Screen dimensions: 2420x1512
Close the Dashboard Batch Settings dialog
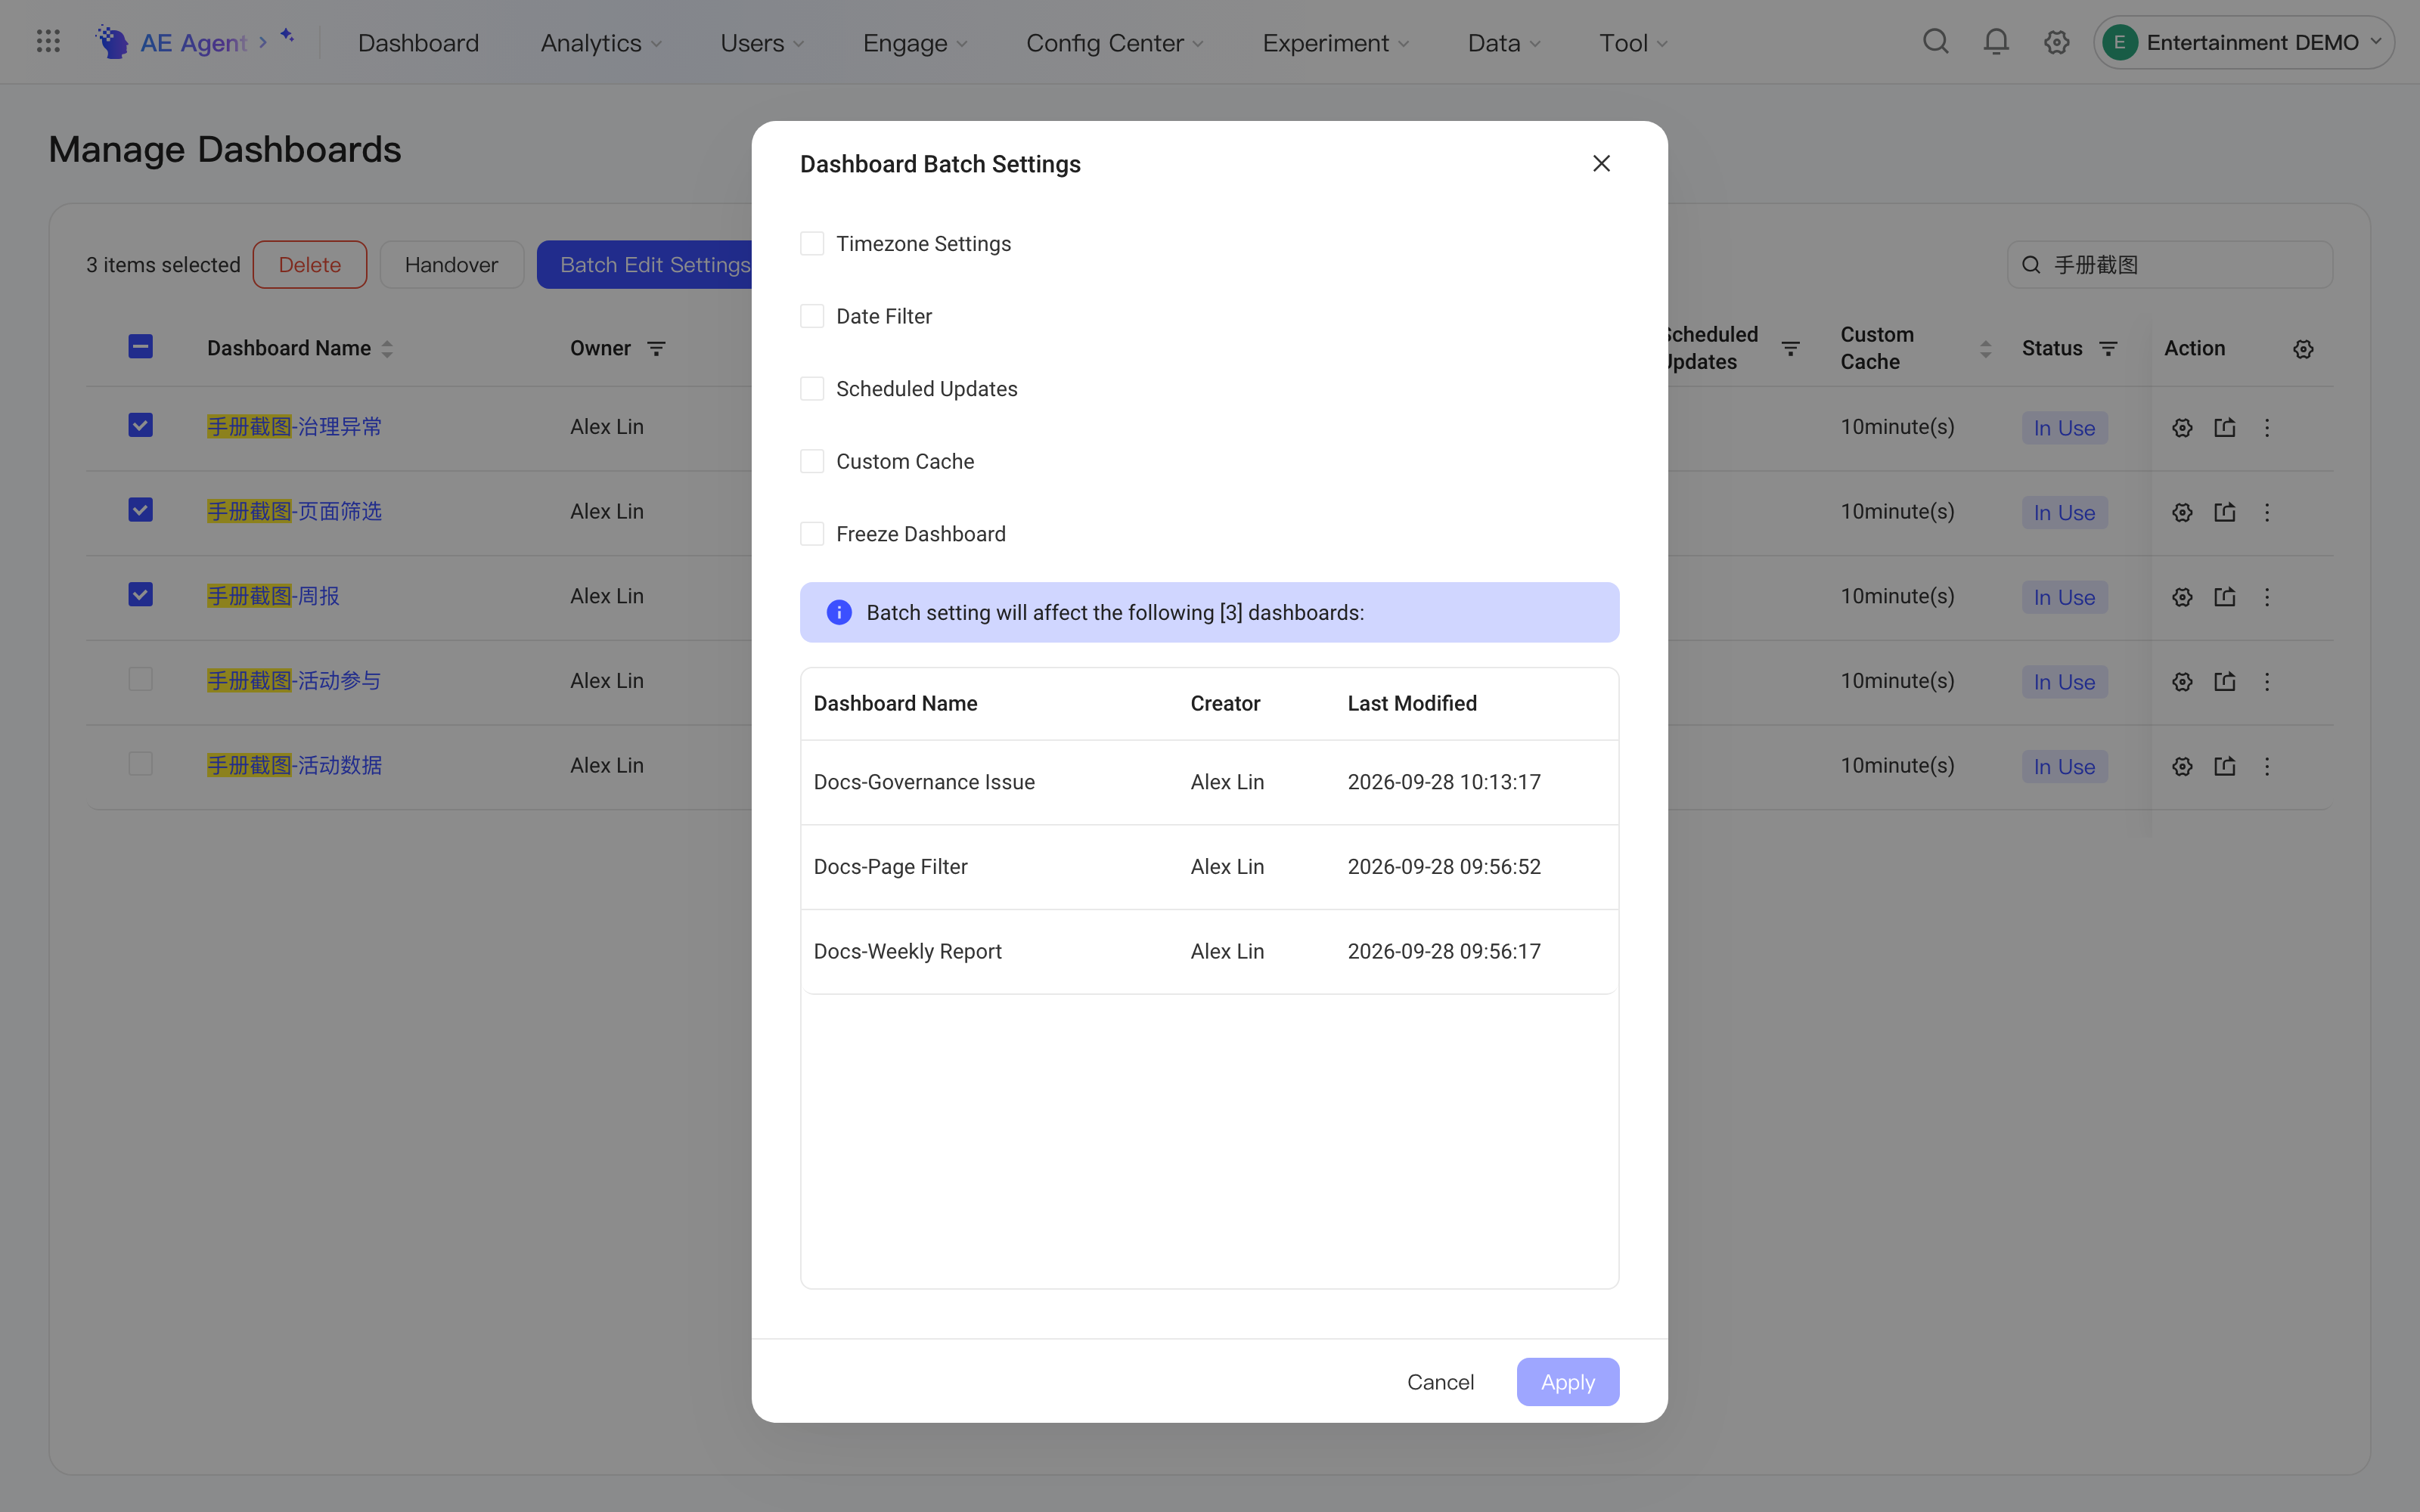[1601, 164]
